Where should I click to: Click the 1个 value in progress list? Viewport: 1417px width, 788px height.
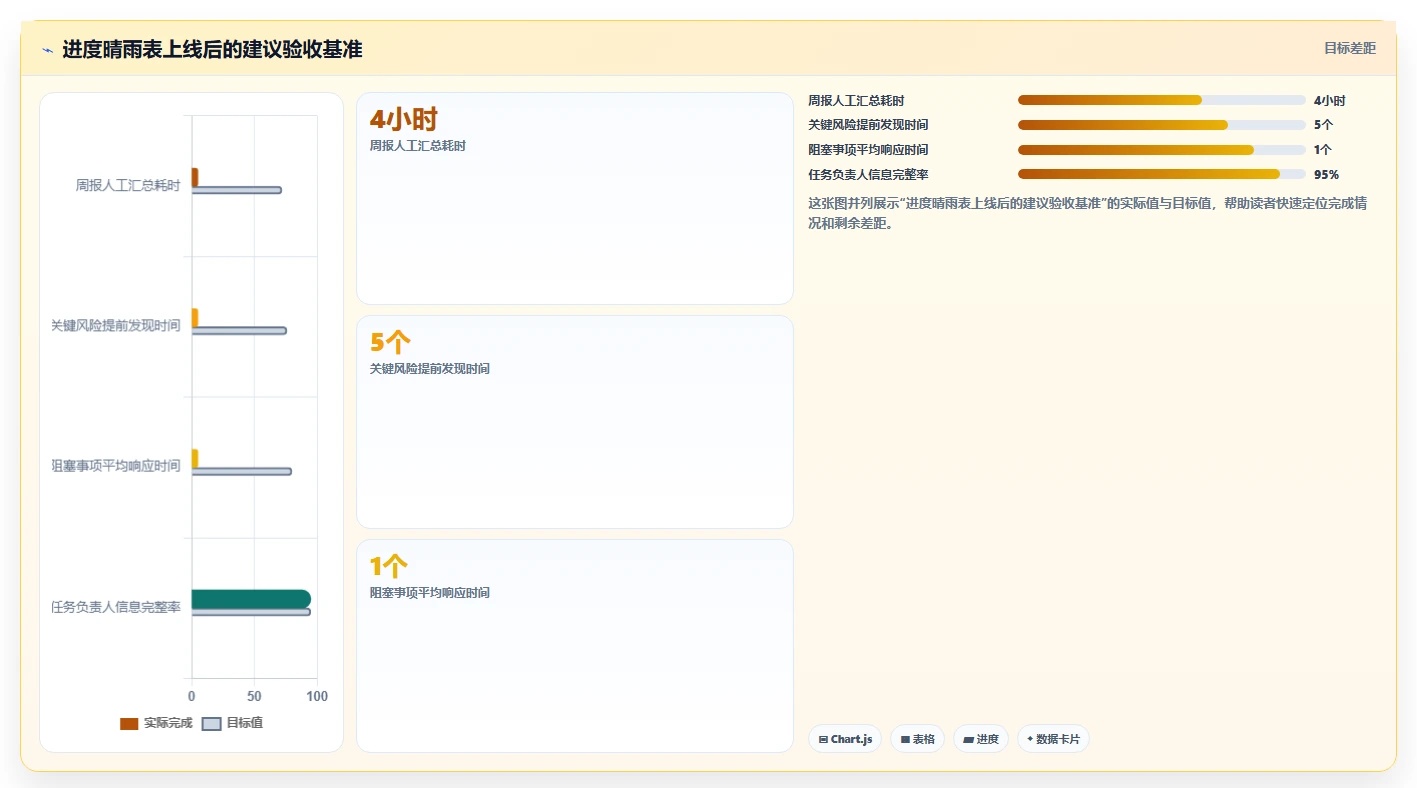1322,150
